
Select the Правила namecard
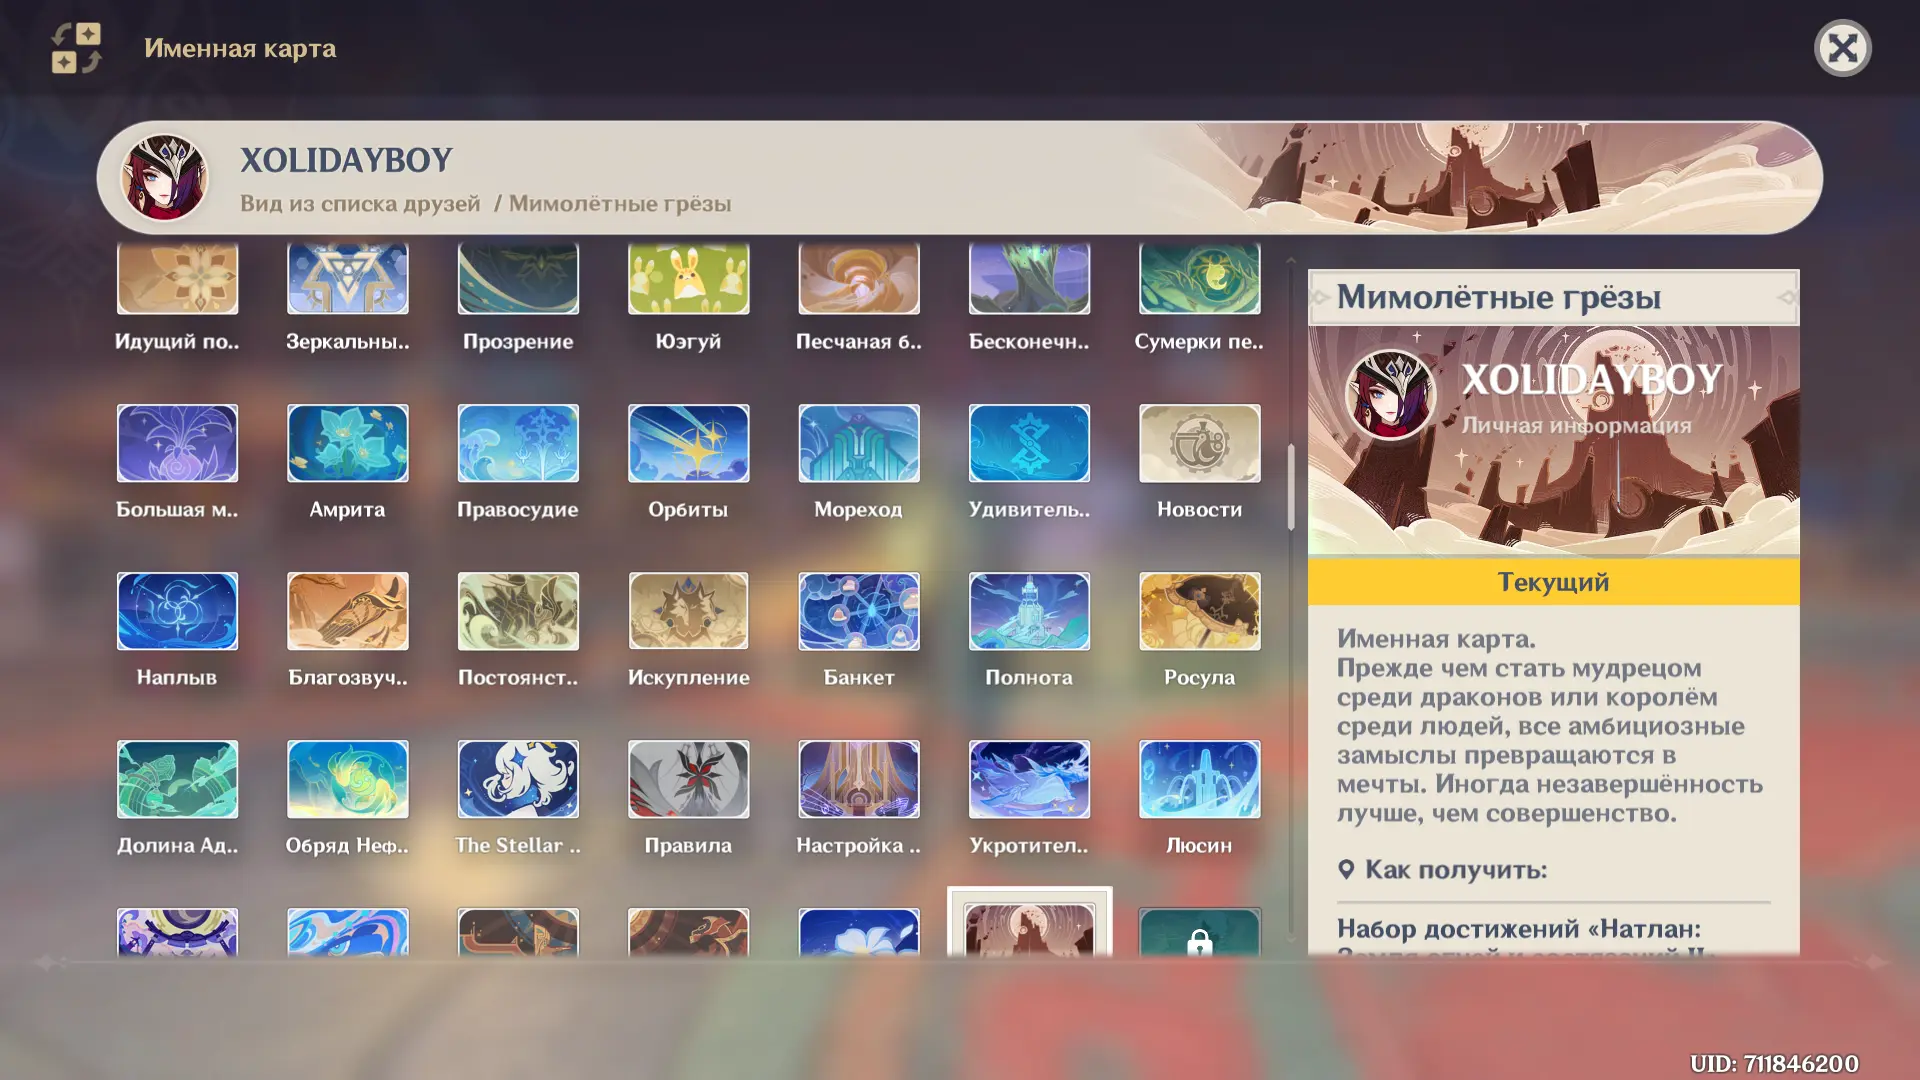click(x=688, y=779)
